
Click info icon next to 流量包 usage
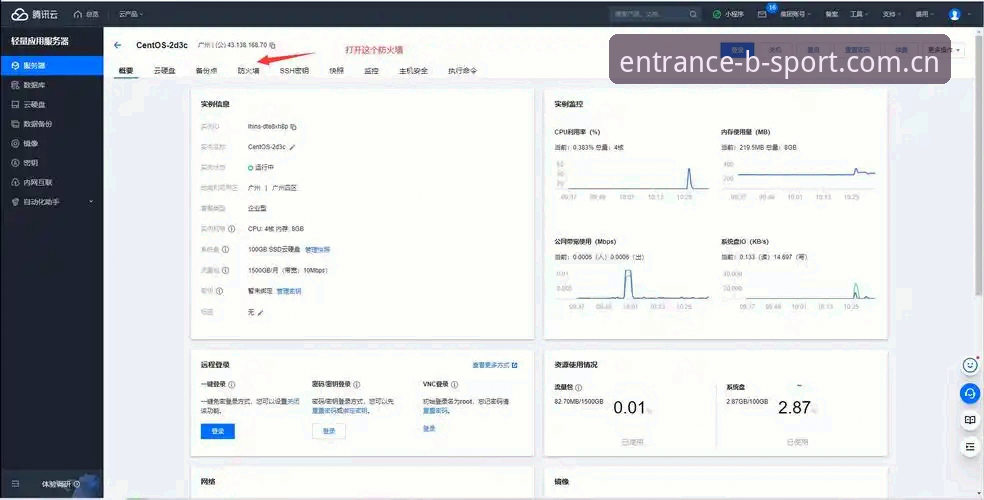[x=579, y=388]
